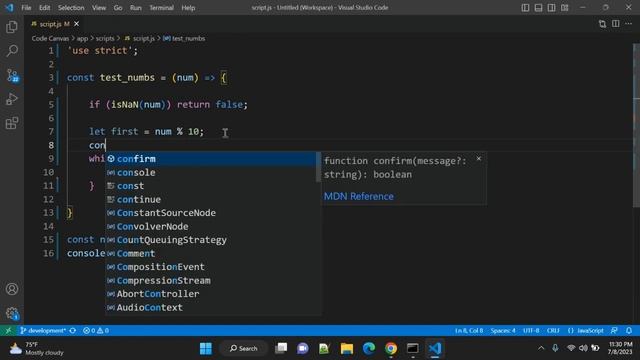Open errors and warnings count
Viewport: 640px width, 360px height.
tap(96, 331)
